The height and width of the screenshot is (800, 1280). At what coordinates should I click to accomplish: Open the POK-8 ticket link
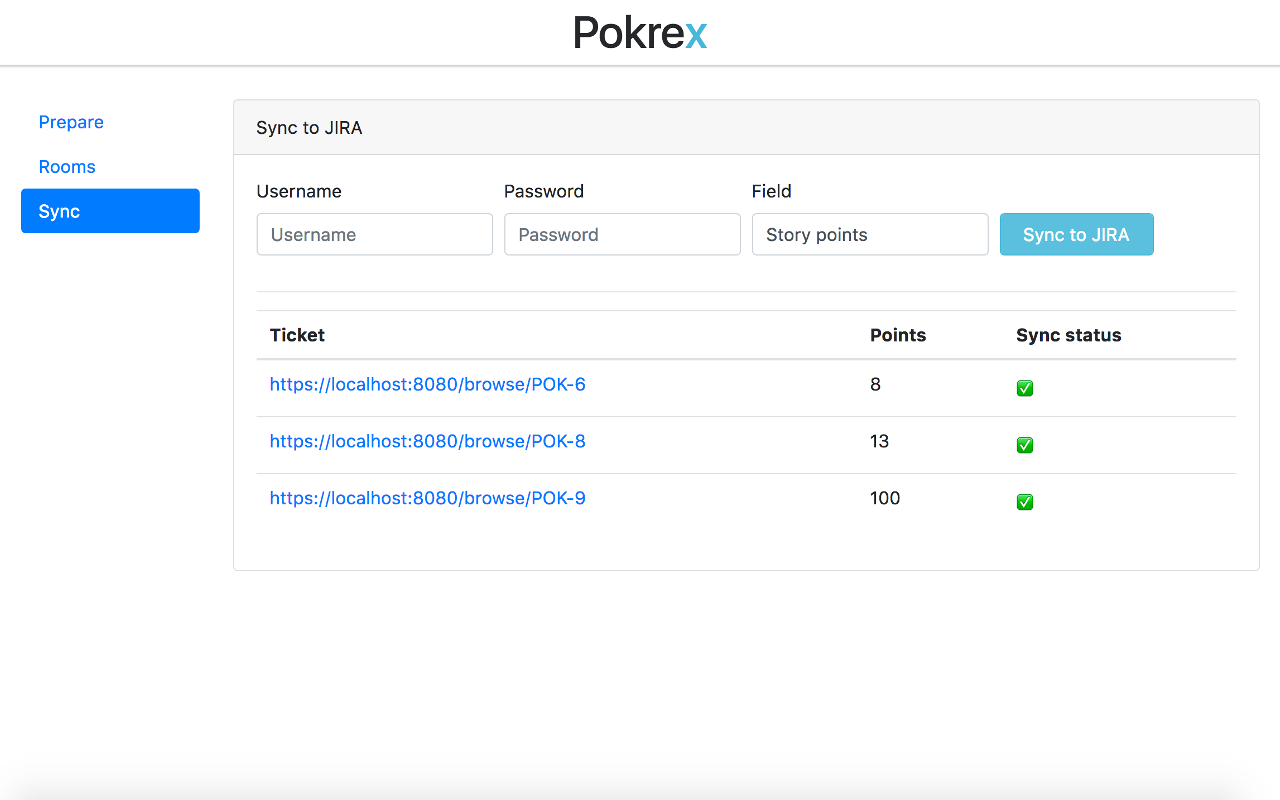[x=427, y=441]
